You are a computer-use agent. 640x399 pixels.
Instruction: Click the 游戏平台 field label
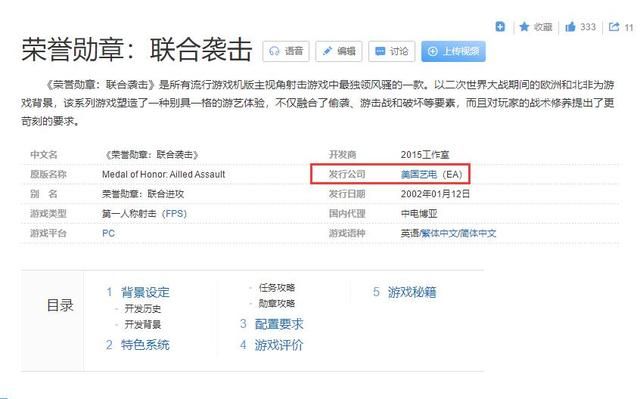48,233
